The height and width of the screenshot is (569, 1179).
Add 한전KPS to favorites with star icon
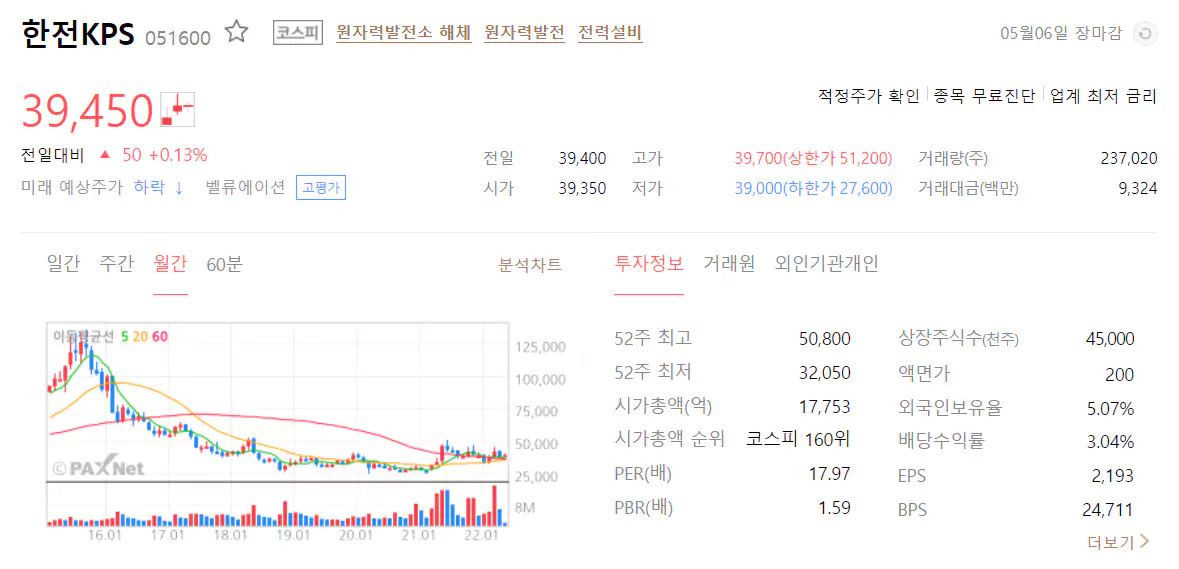tap(237, 32)
